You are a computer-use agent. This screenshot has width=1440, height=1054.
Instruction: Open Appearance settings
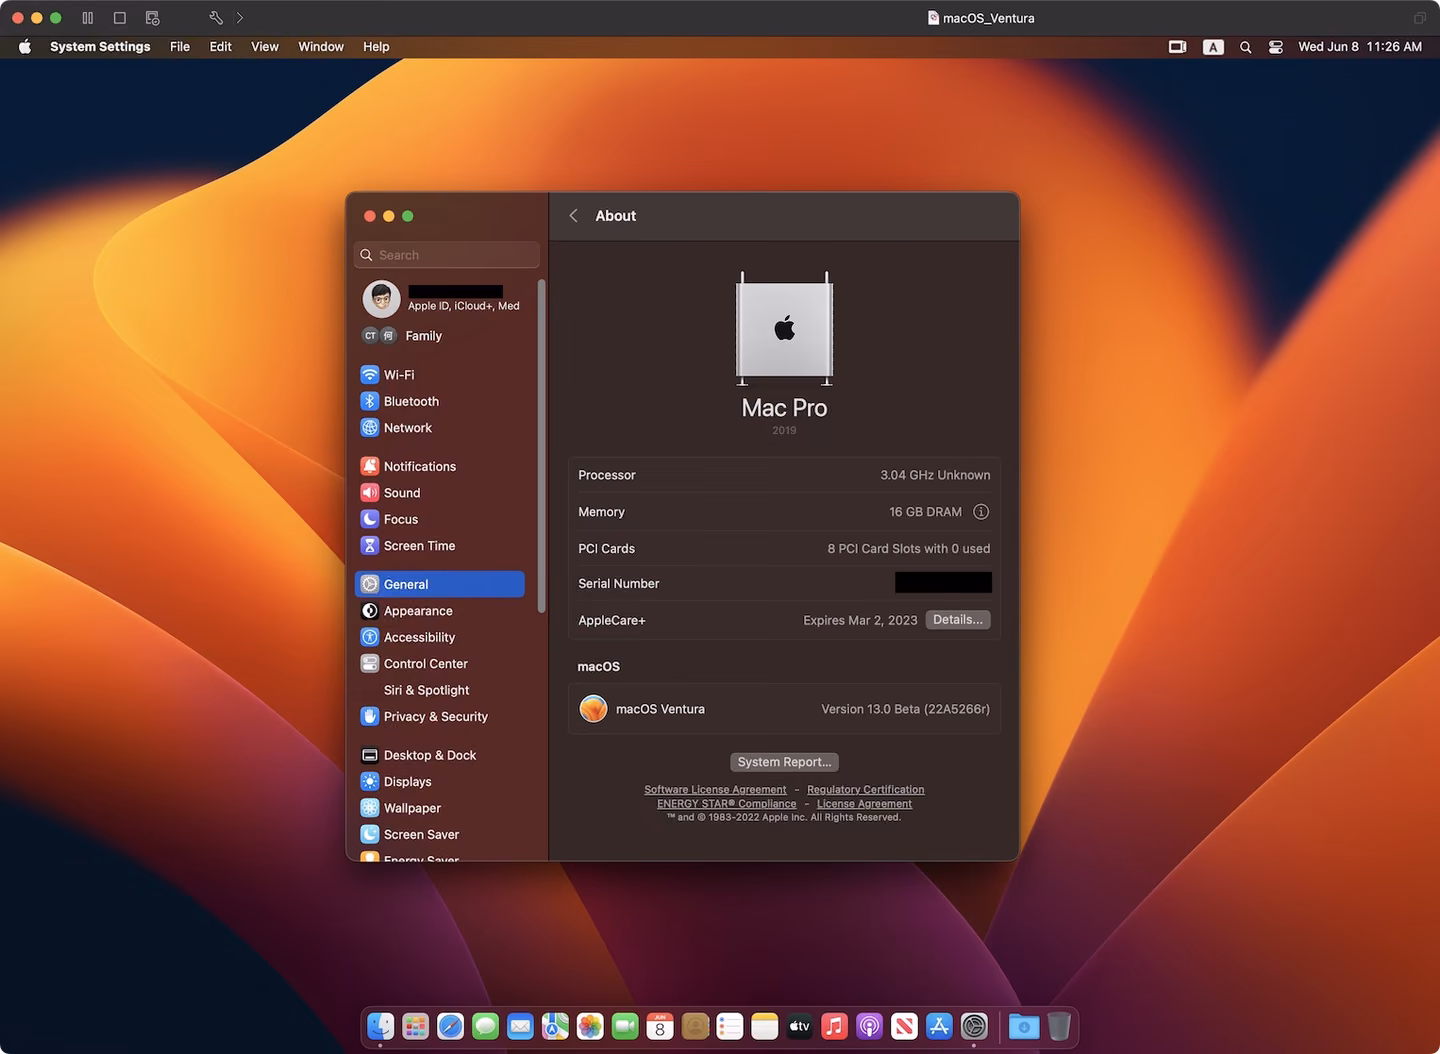[440, 611]
